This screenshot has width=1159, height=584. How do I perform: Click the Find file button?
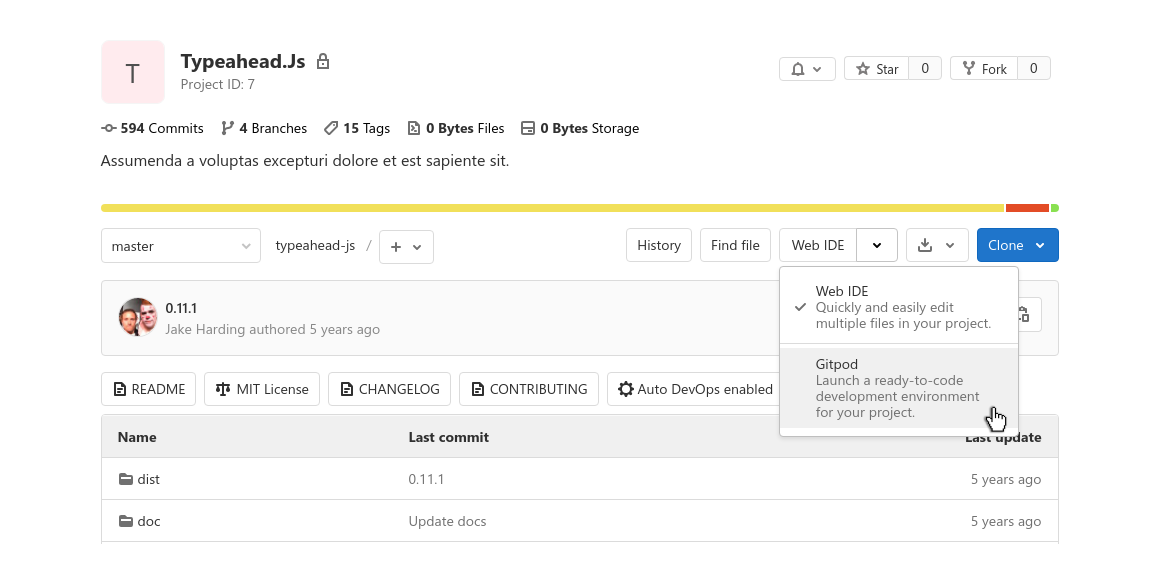point(735,245)
